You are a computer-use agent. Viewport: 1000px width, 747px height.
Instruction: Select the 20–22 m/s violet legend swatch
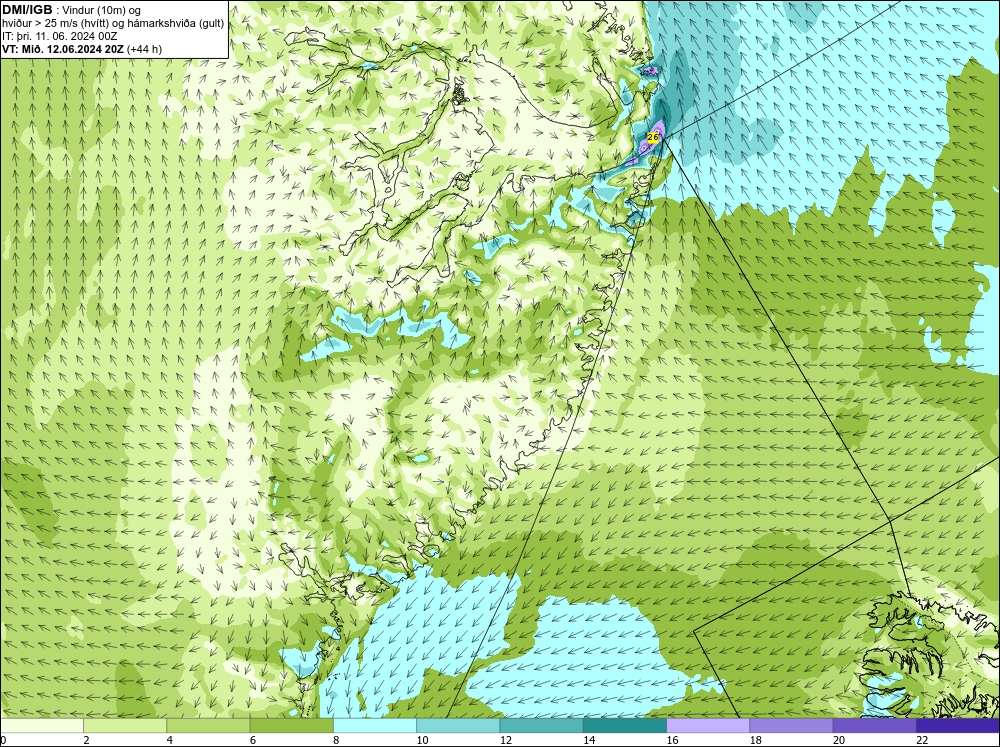pyautogui.click(x=874, y=726)
